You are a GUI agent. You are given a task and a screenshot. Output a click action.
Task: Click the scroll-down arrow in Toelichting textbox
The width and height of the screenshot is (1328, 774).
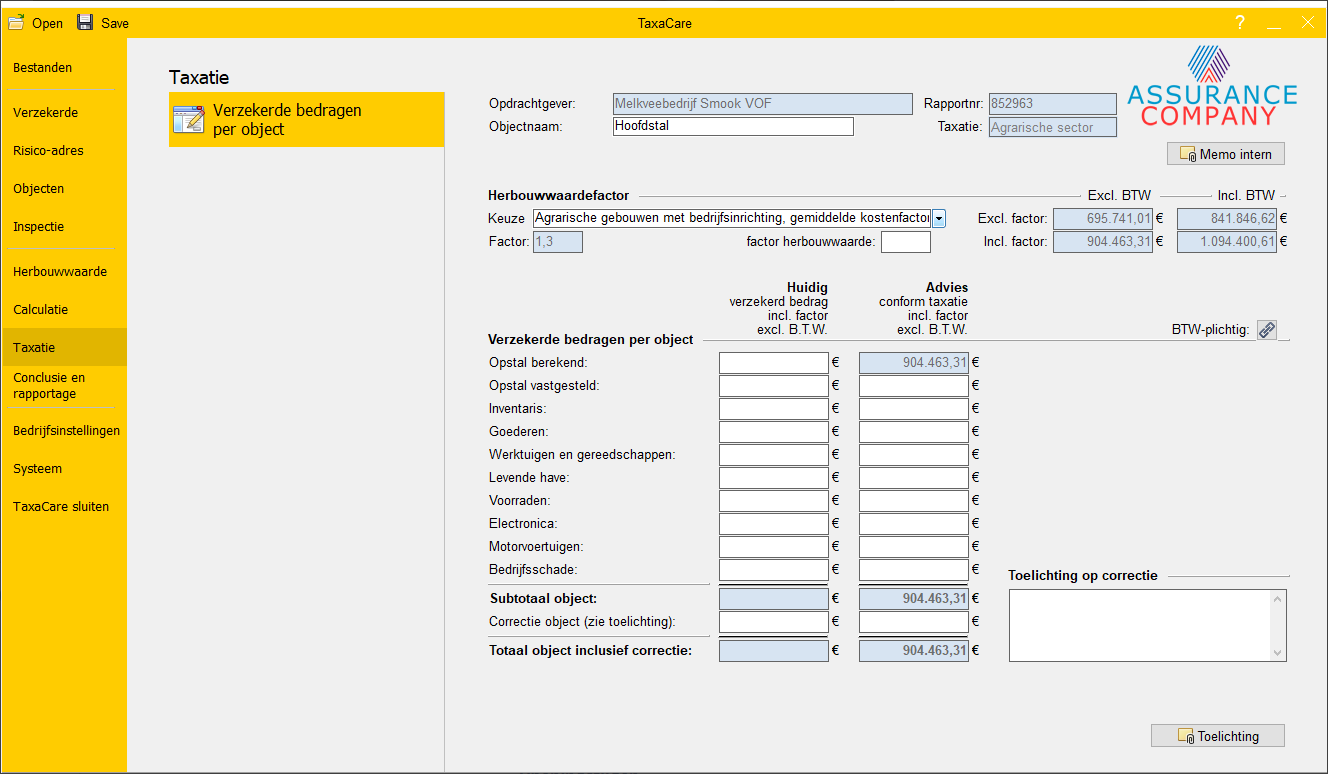pos(1276,652)
